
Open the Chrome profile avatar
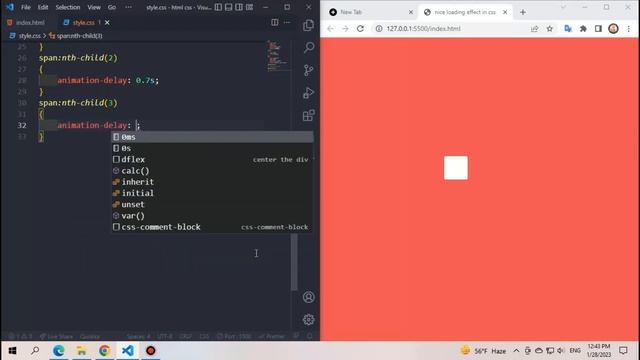[613, 29]
